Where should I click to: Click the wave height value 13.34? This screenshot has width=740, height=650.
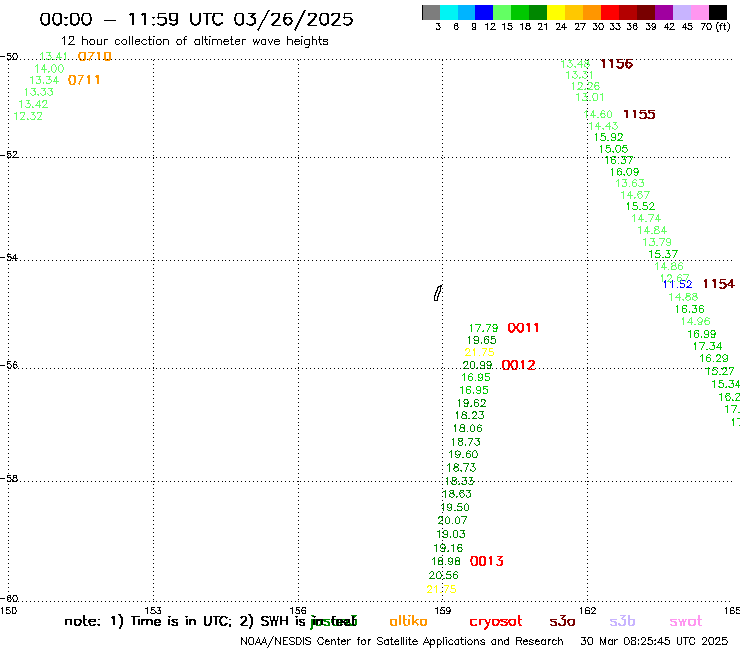(44, 80)
